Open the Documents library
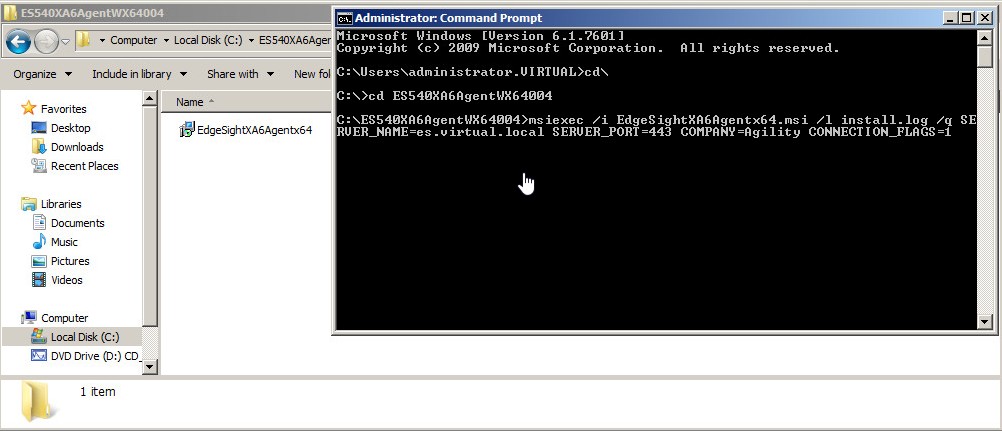 77,223
